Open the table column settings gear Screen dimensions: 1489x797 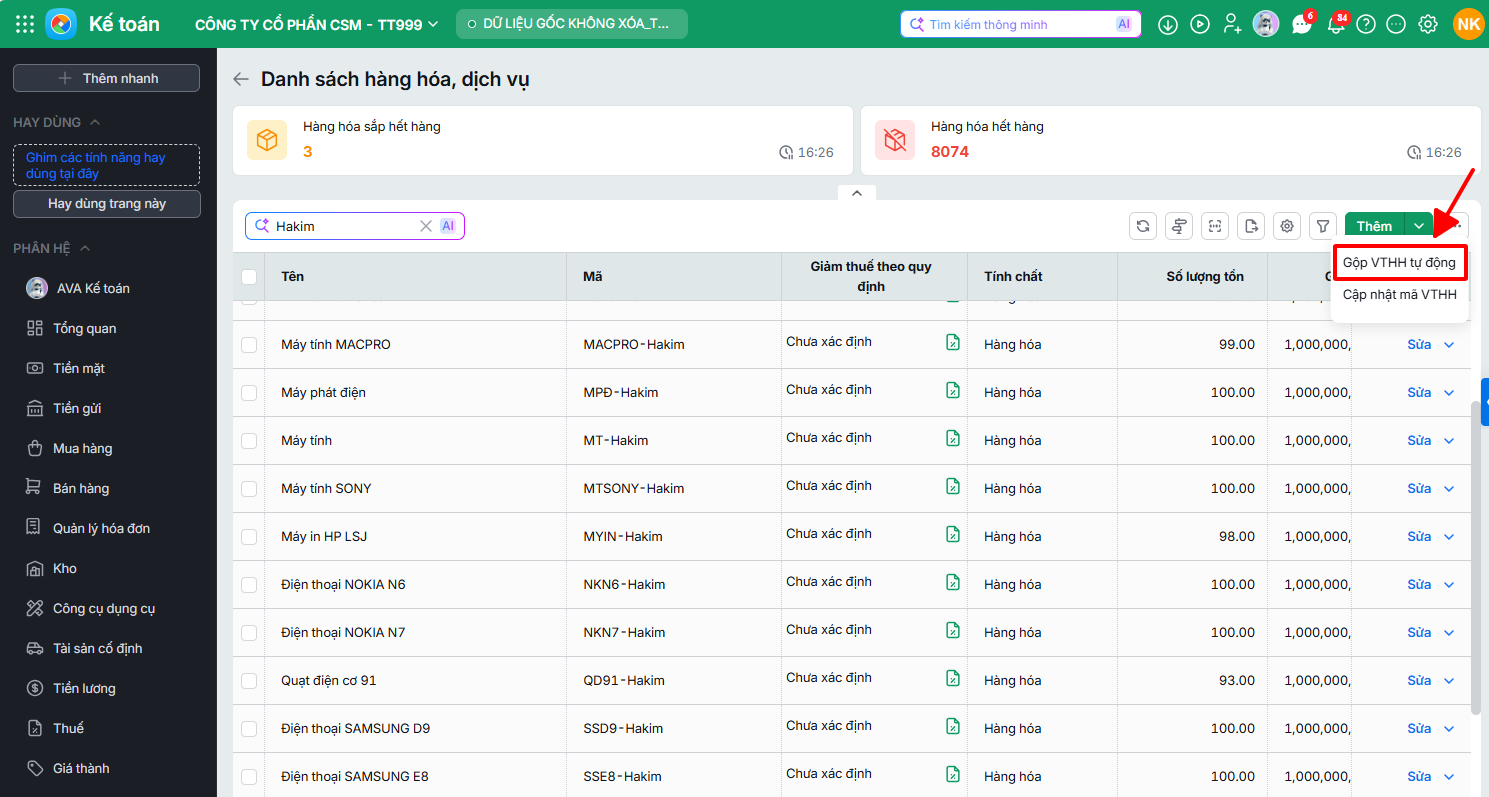click(x=1287, y=226)
